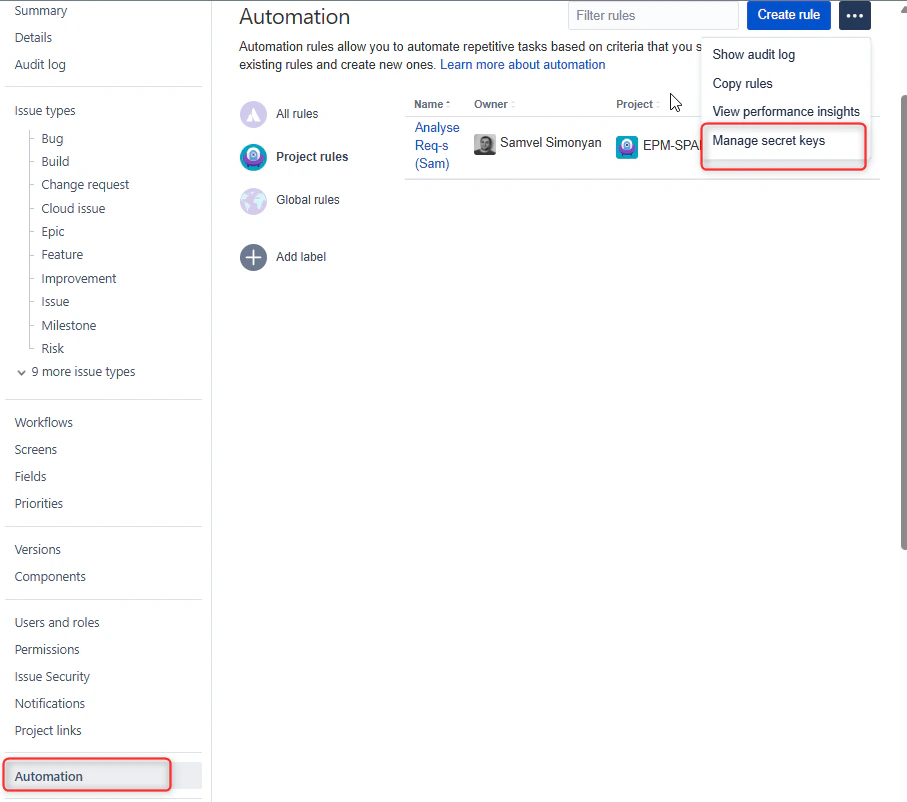Screen dimensions: 907x802
Task: Click Samvel Simonyan's owner avatar
Action: coord(484,144)
